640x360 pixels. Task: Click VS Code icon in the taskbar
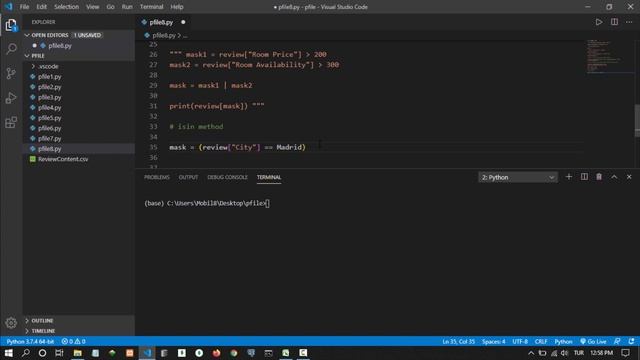147,353
